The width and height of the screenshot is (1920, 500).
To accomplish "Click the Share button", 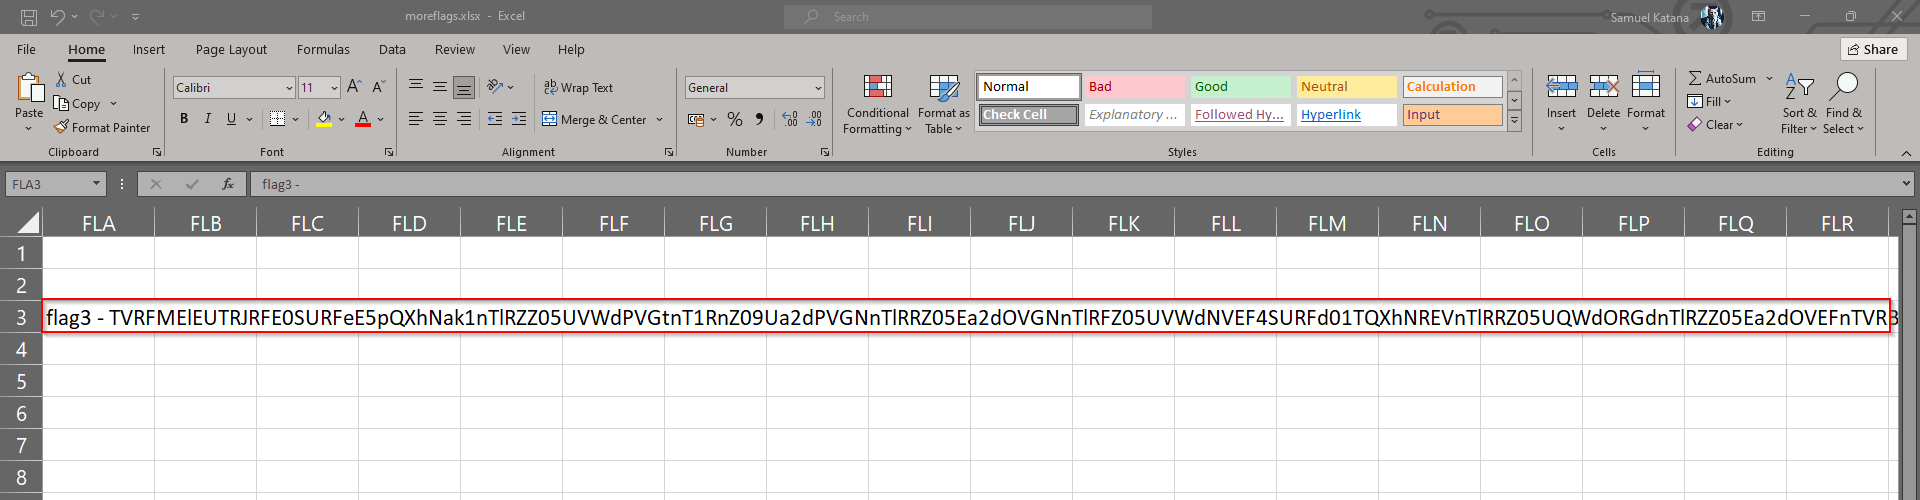I will click(x=1873, y=49).
